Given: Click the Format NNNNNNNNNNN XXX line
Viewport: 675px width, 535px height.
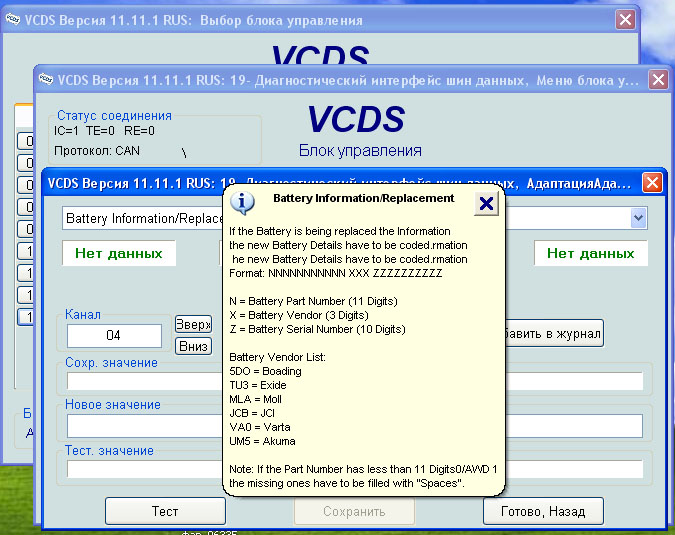Looking at the screenshot, I should pos(336,273).
